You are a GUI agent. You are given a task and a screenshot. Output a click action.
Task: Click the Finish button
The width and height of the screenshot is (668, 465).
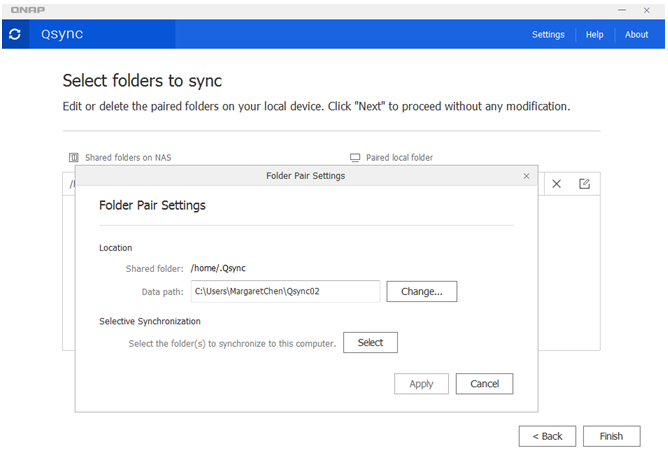612,436
